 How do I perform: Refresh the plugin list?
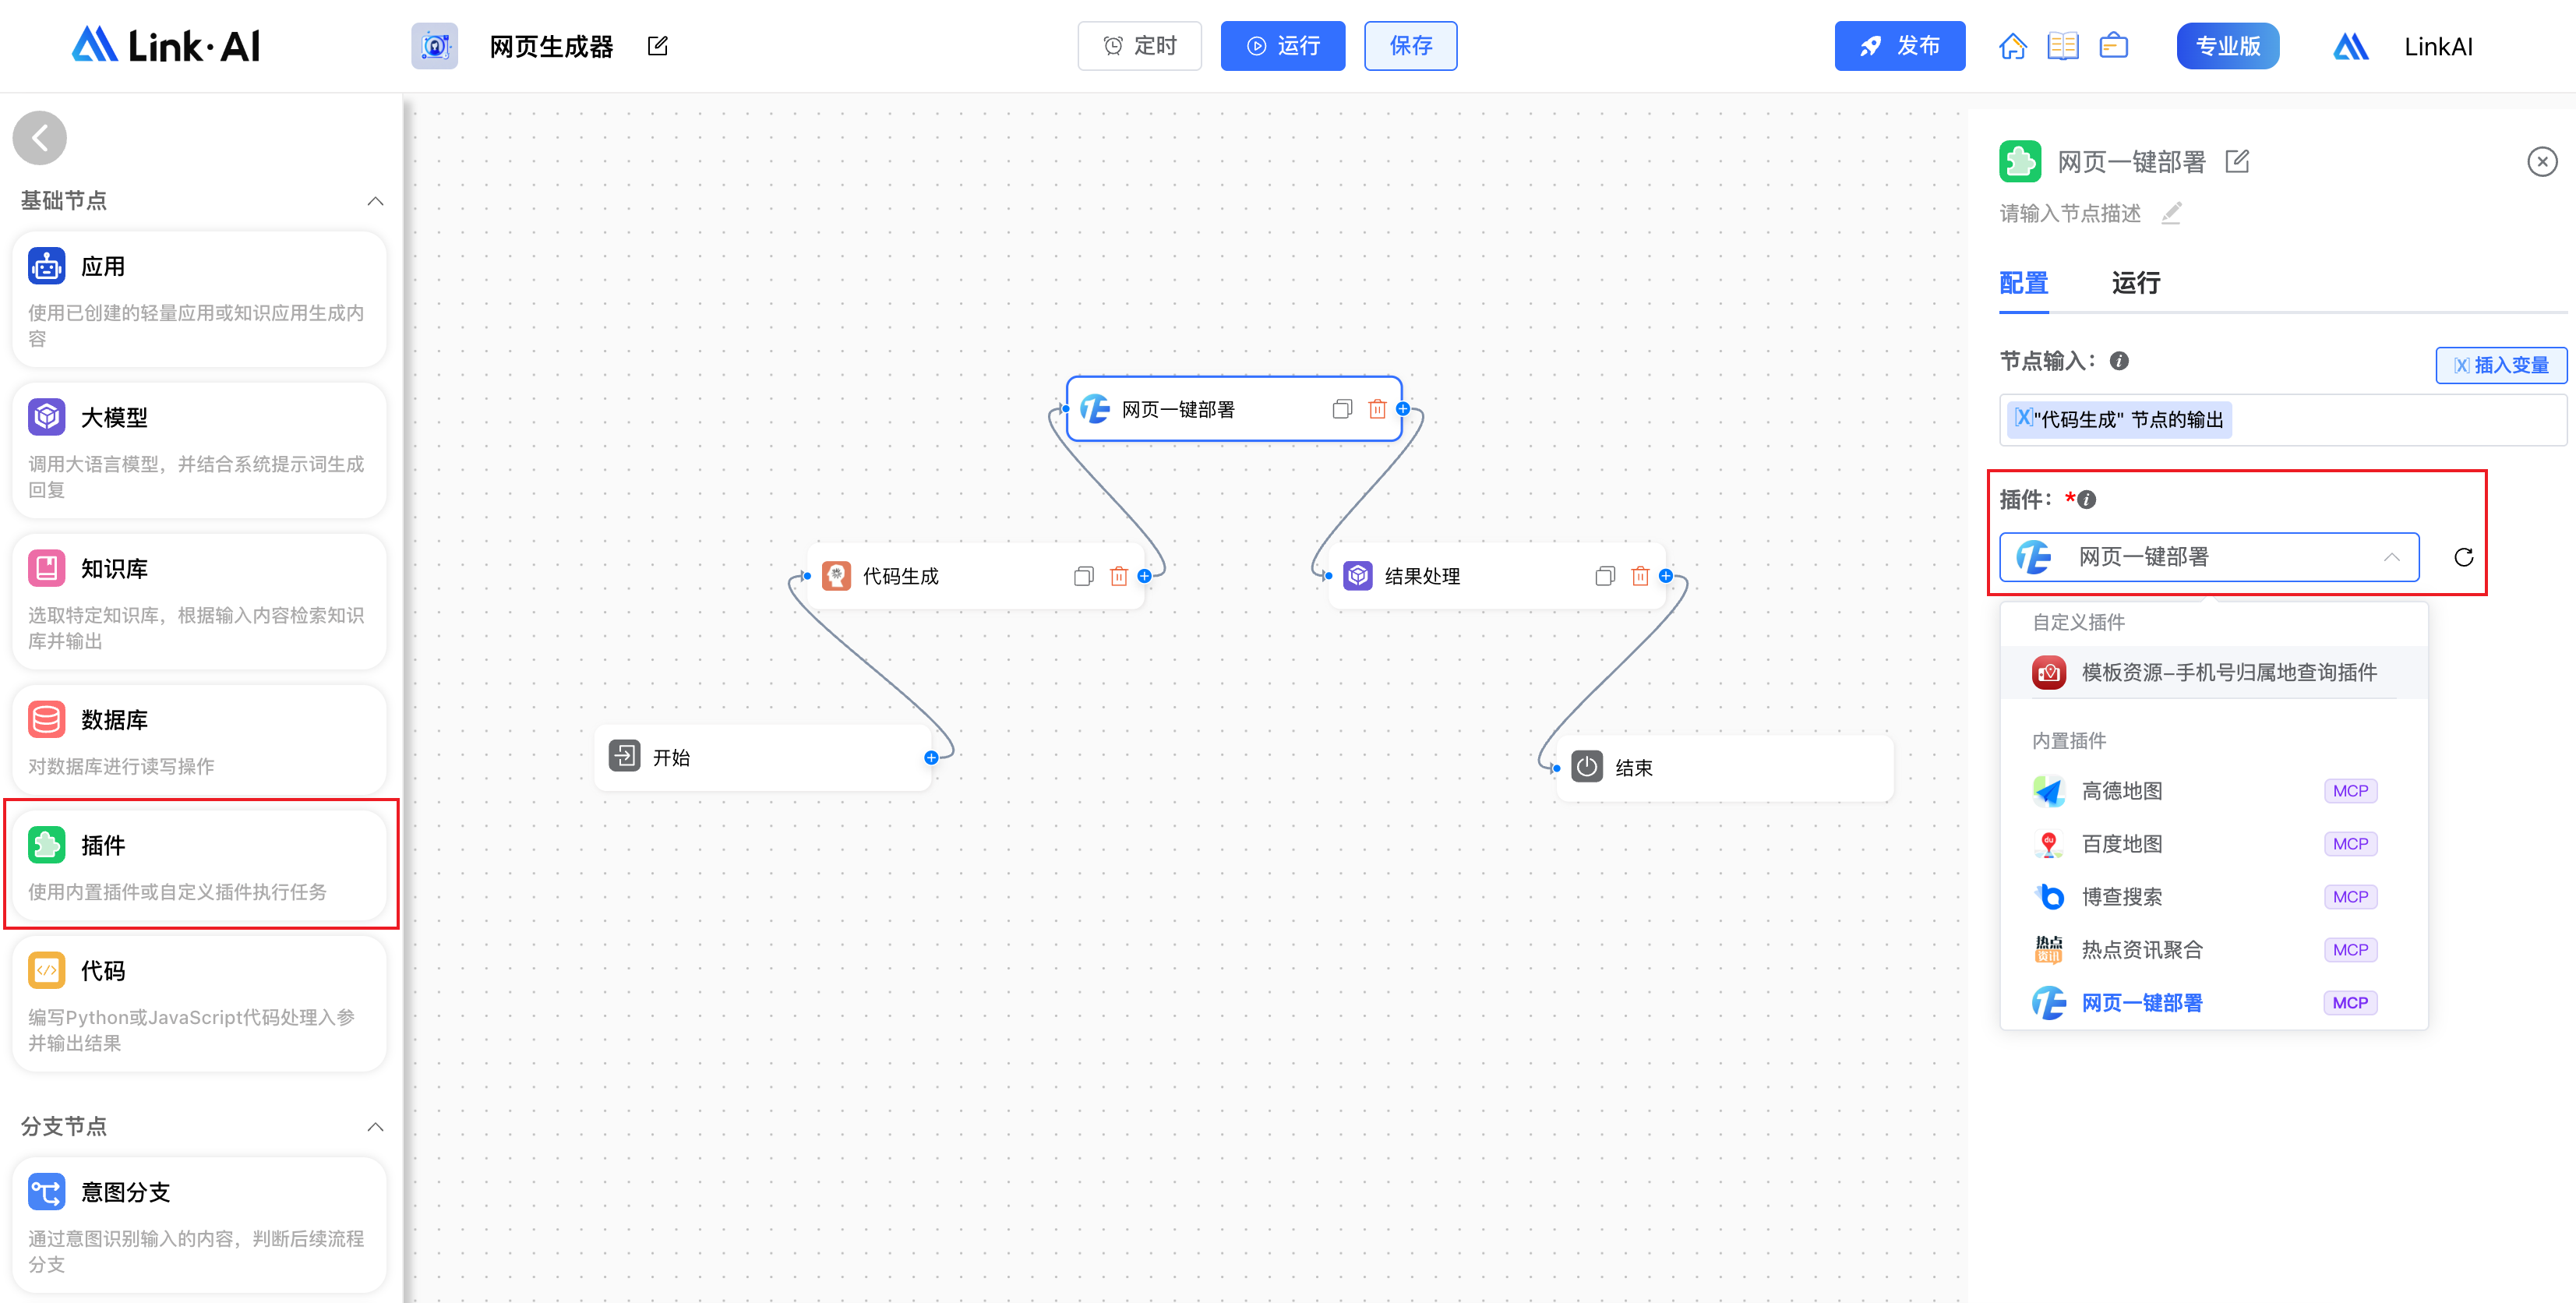pyautogui.click(x=2464, y=558)
